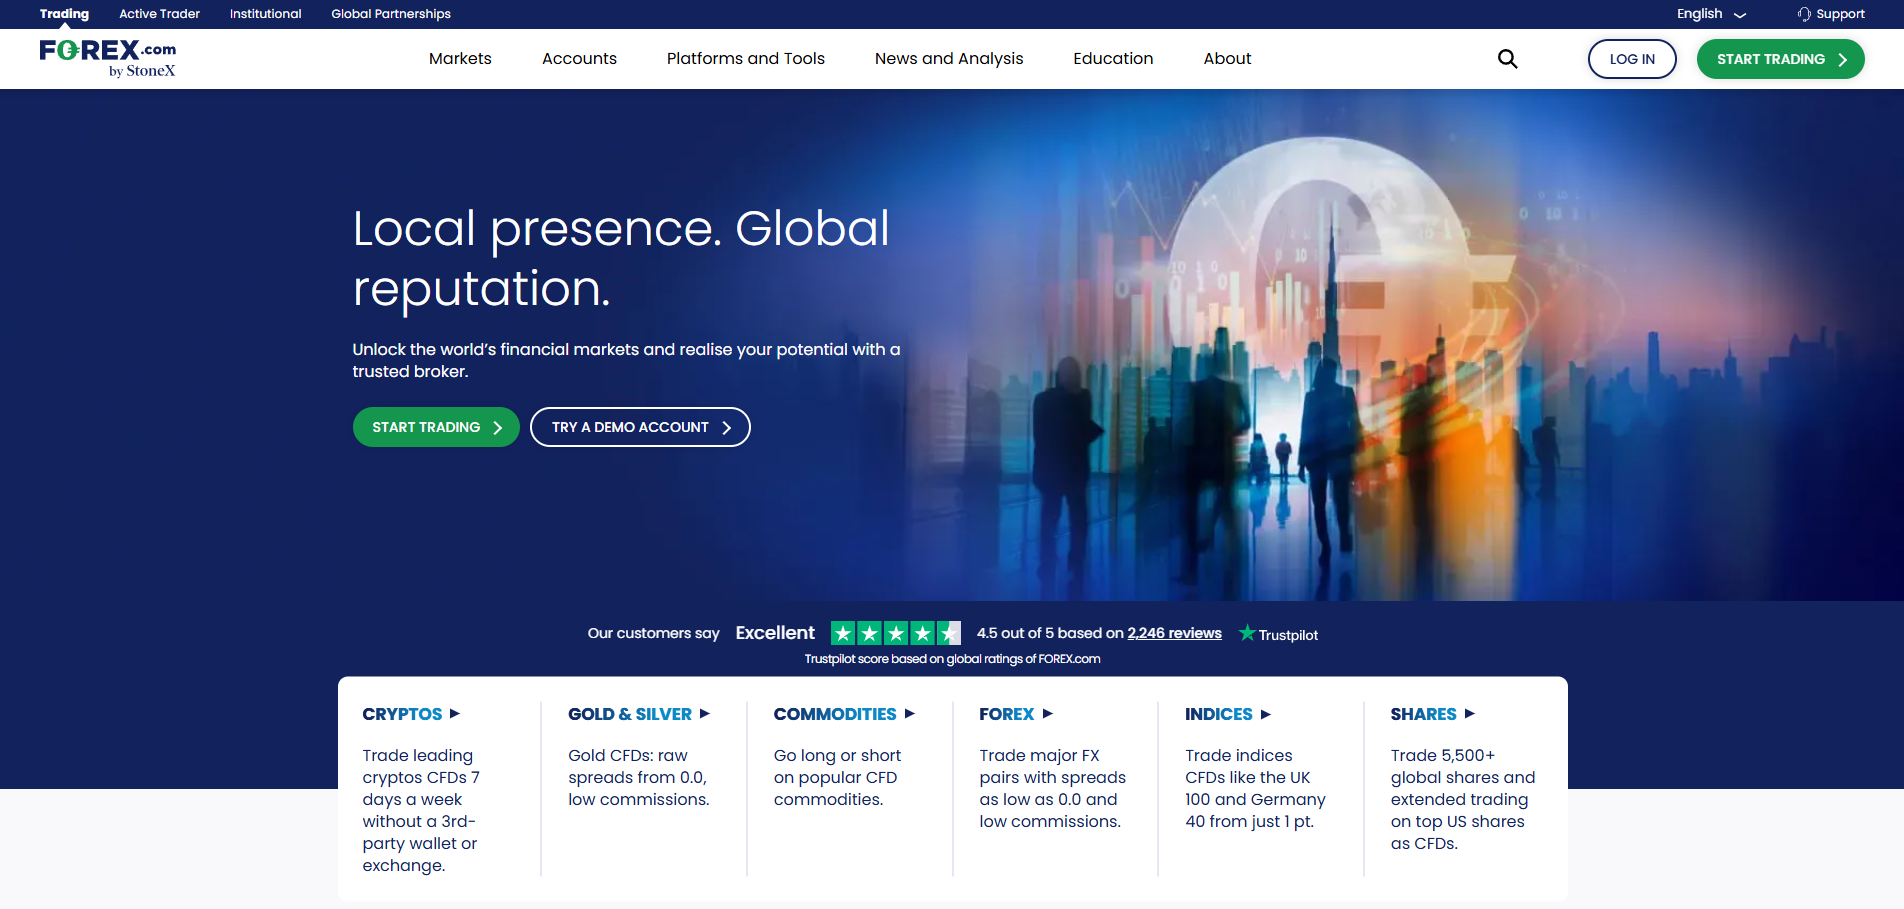This screenshot has width=1904, height=909.
Task: Click the arrow beside INDICES heading
Action: [1266, 714]
